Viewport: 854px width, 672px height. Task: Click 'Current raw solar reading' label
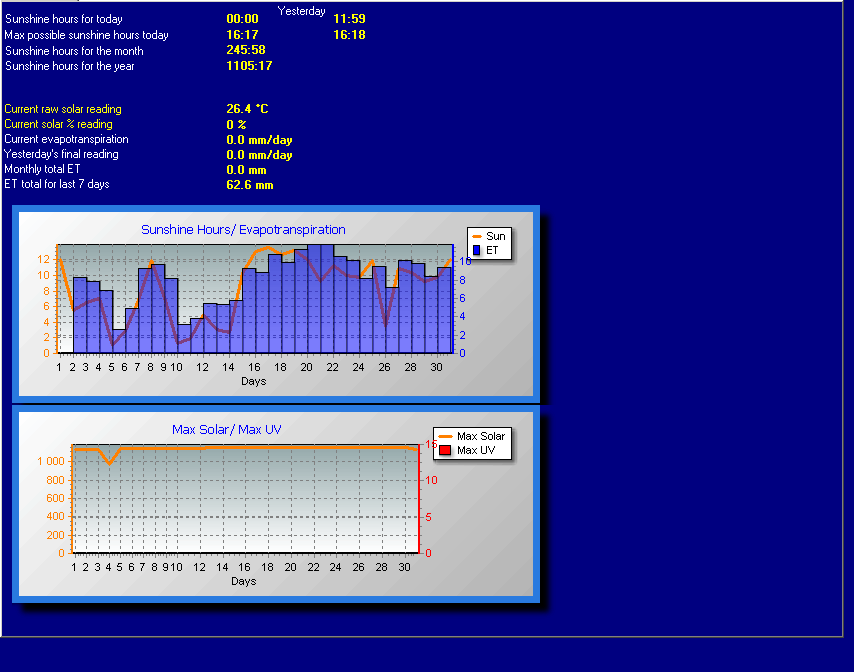coord(63,109)
